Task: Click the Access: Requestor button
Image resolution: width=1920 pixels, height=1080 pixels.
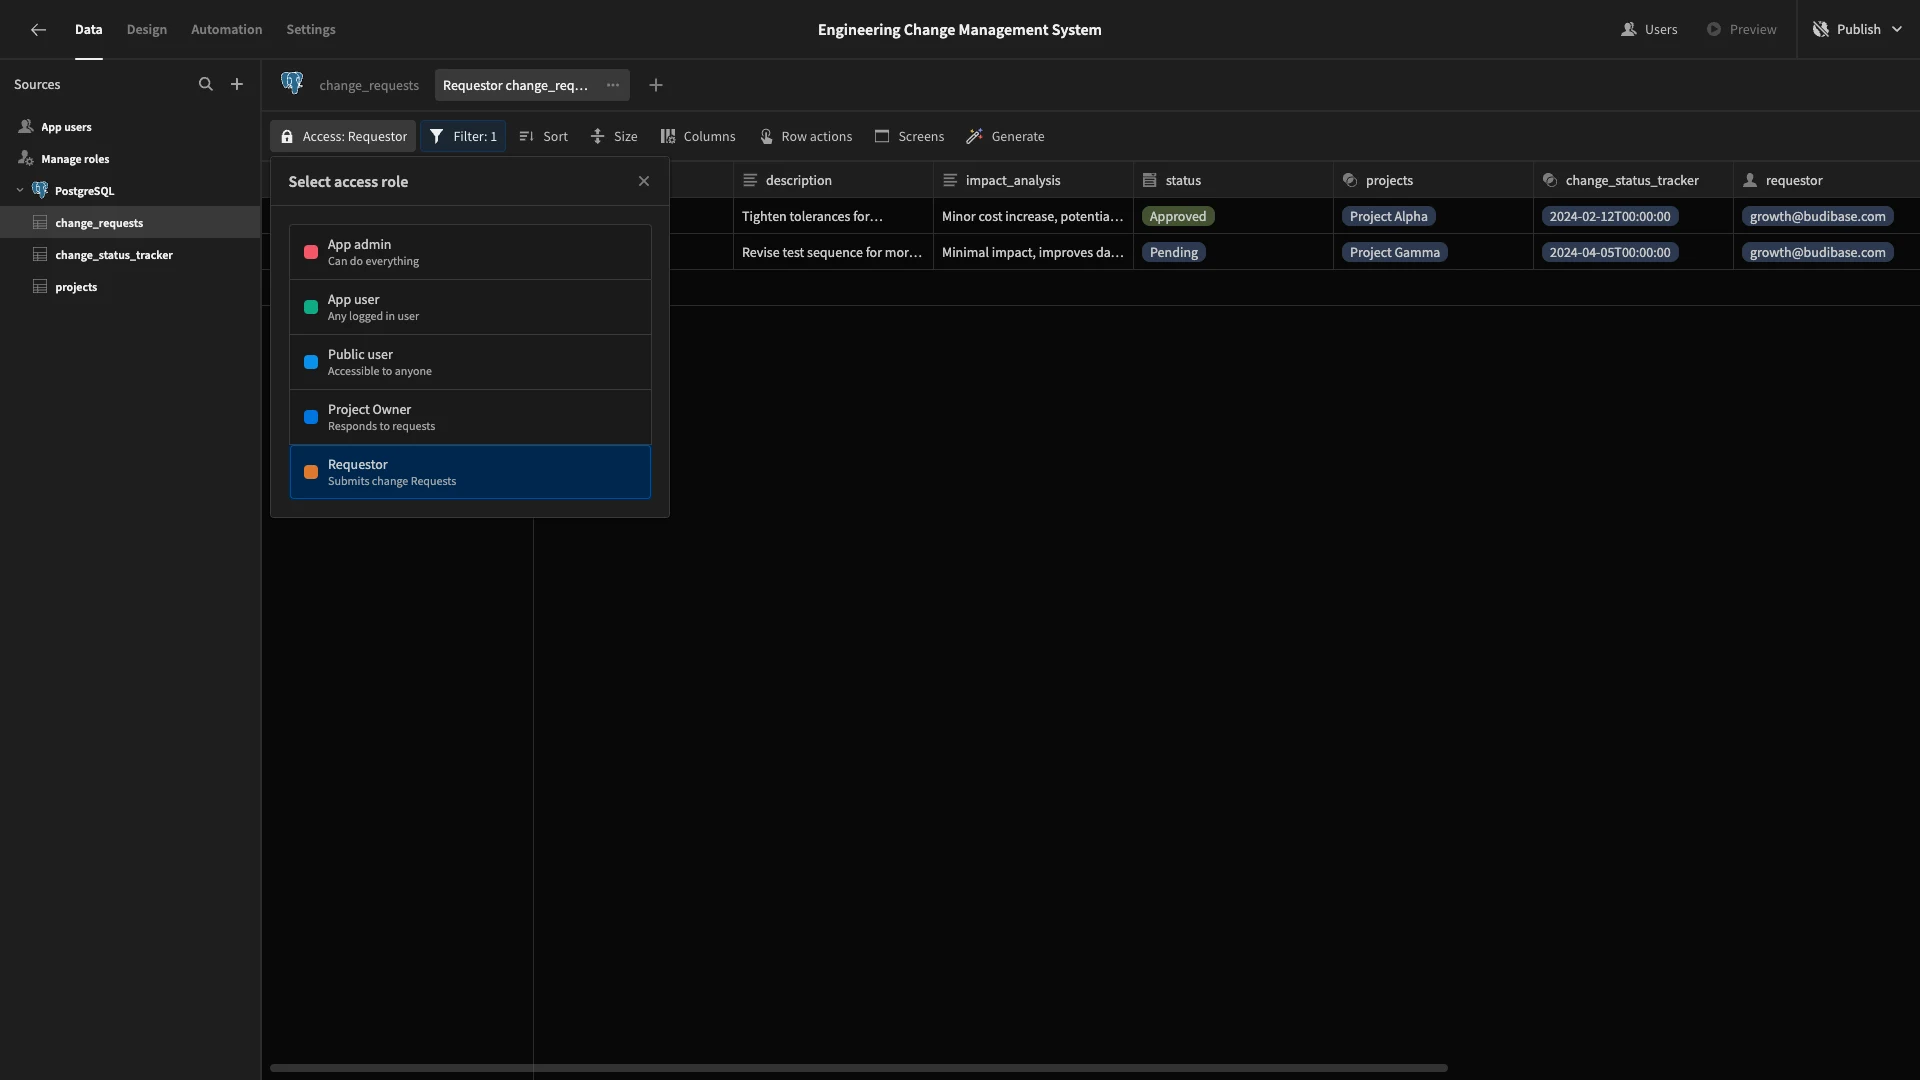Action: 343,137
